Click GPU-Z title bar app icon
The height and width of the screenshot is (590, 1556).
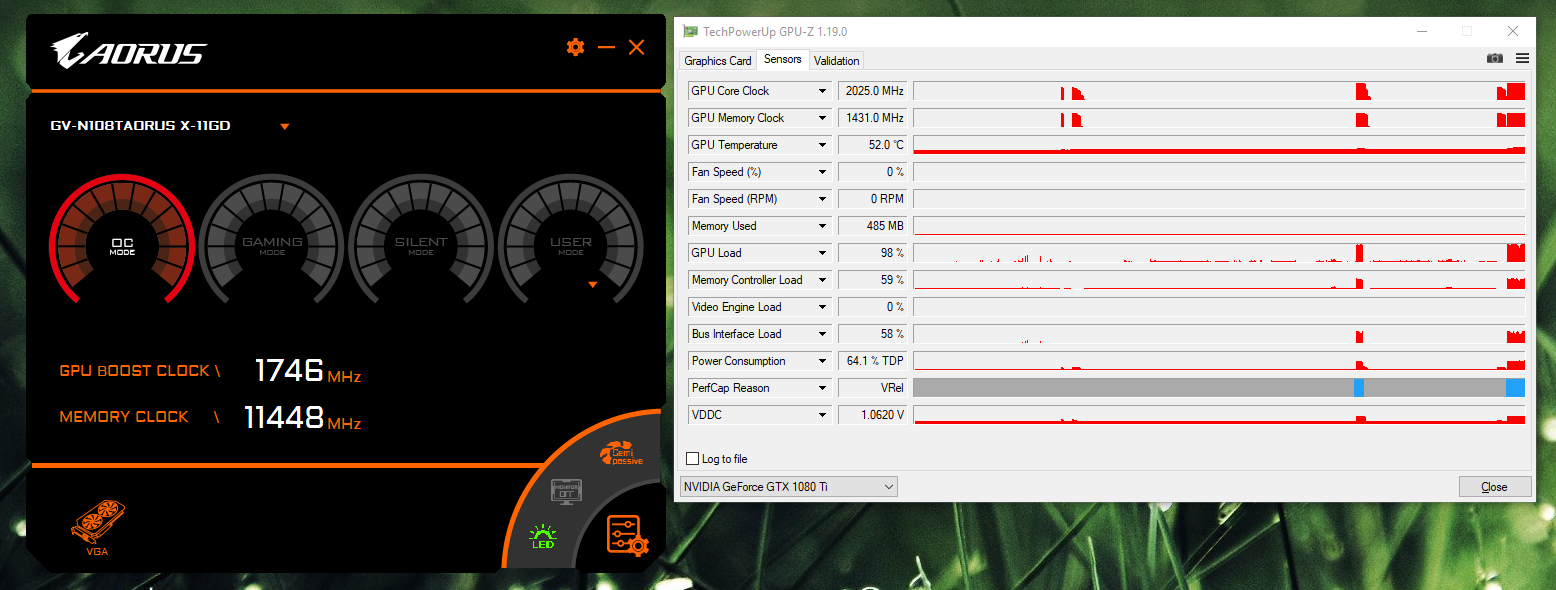coord(690,32)
